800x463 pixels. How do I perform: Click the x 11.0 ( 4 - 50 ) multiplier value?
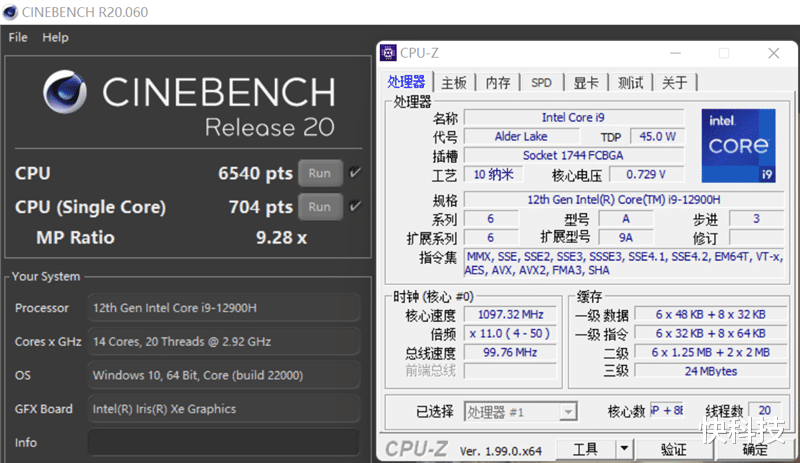(510, 333)
